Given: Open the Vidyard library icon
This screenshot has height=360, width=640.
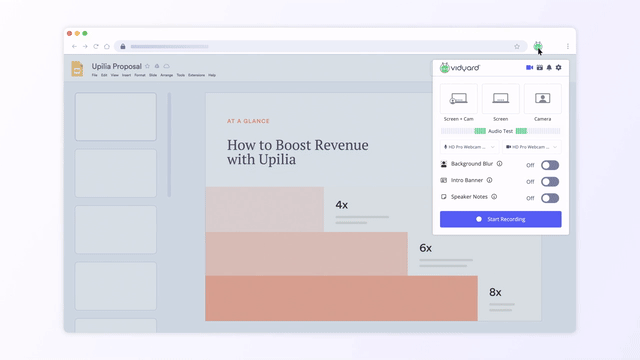Looking at the screenshot, I should (540, 67).
